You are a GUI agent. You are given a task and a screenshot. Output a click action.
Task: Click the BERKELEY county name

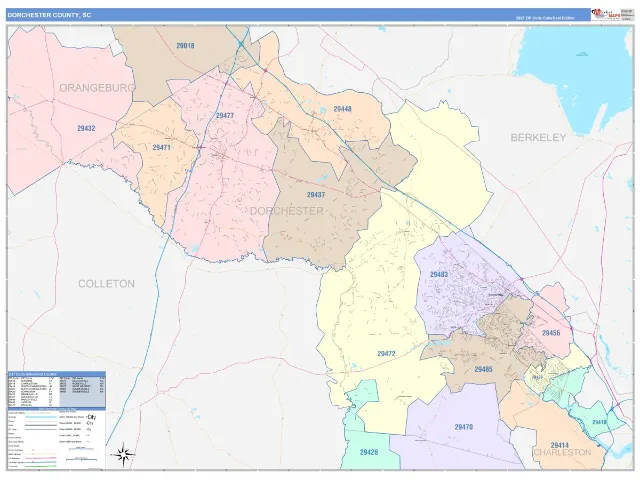(x=538, y=138)
